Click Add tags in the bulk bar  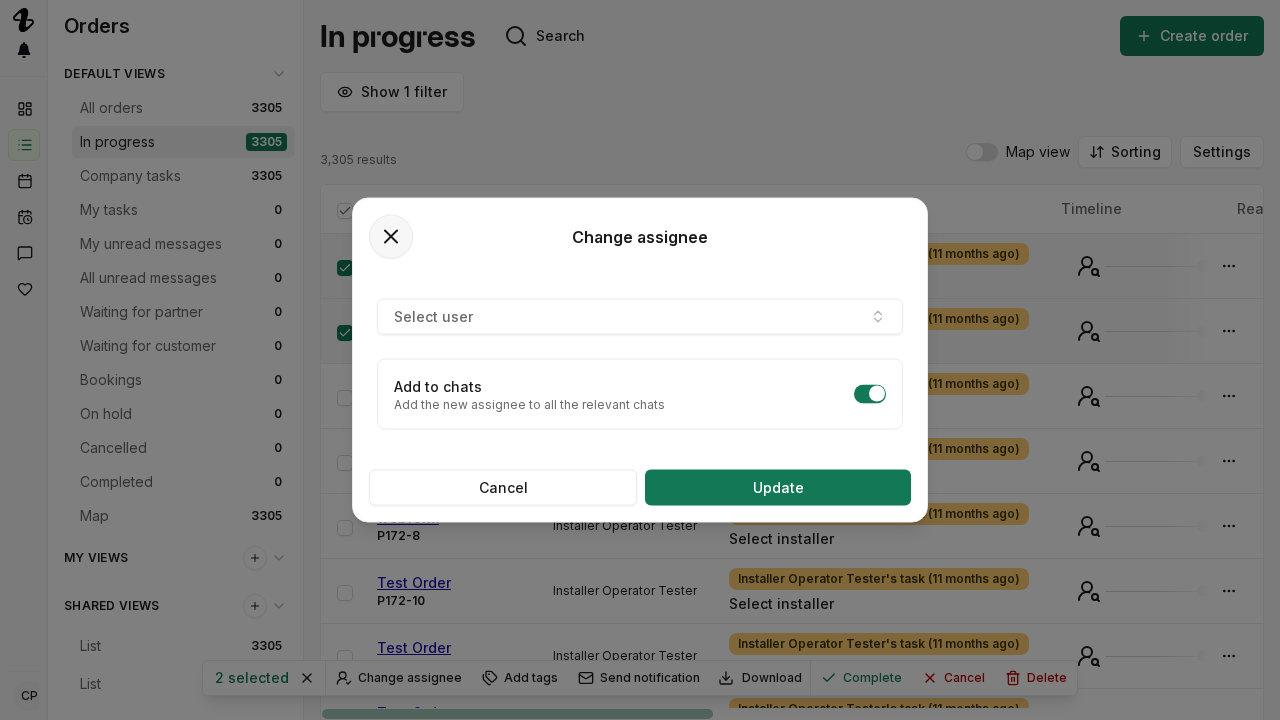click(520, 678)
